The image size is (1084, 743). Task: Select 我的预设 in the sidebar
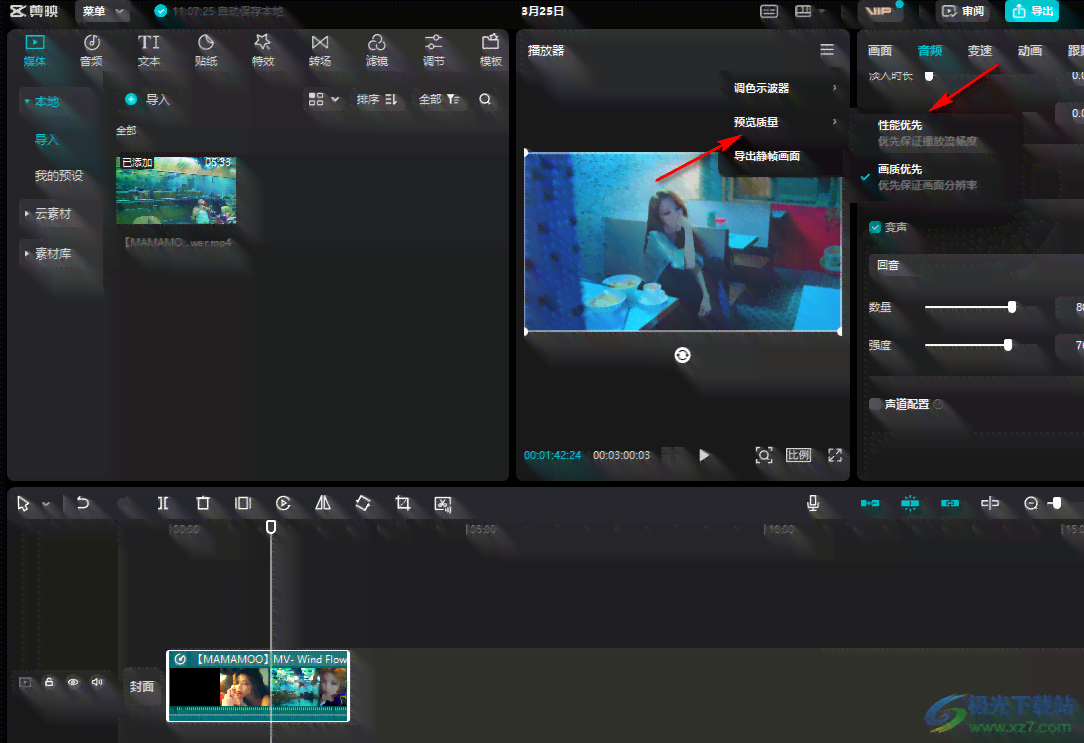click(59, 176)
